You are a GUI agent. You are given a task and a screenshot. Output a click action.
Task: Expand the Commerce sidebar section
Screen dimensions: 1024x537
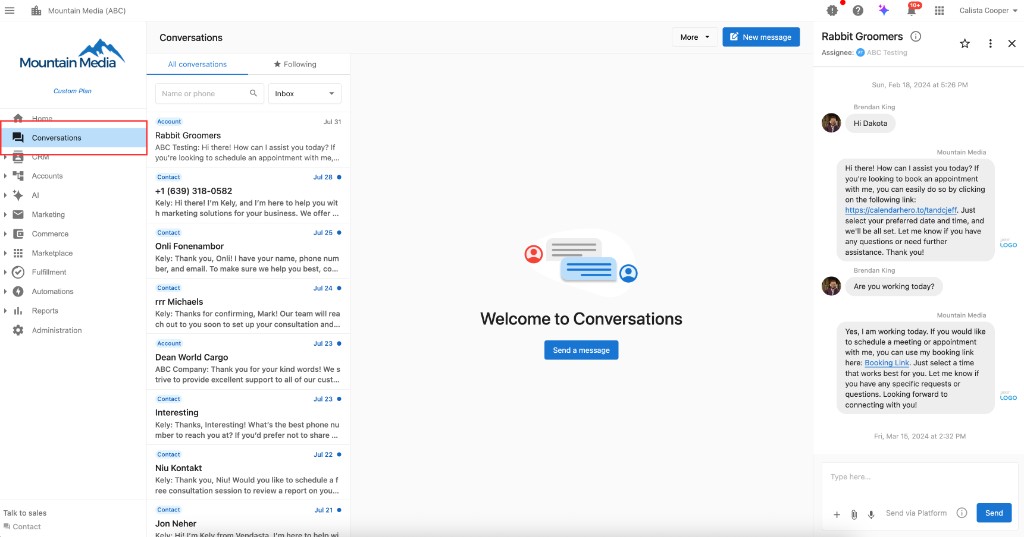(x=5, y=234)
